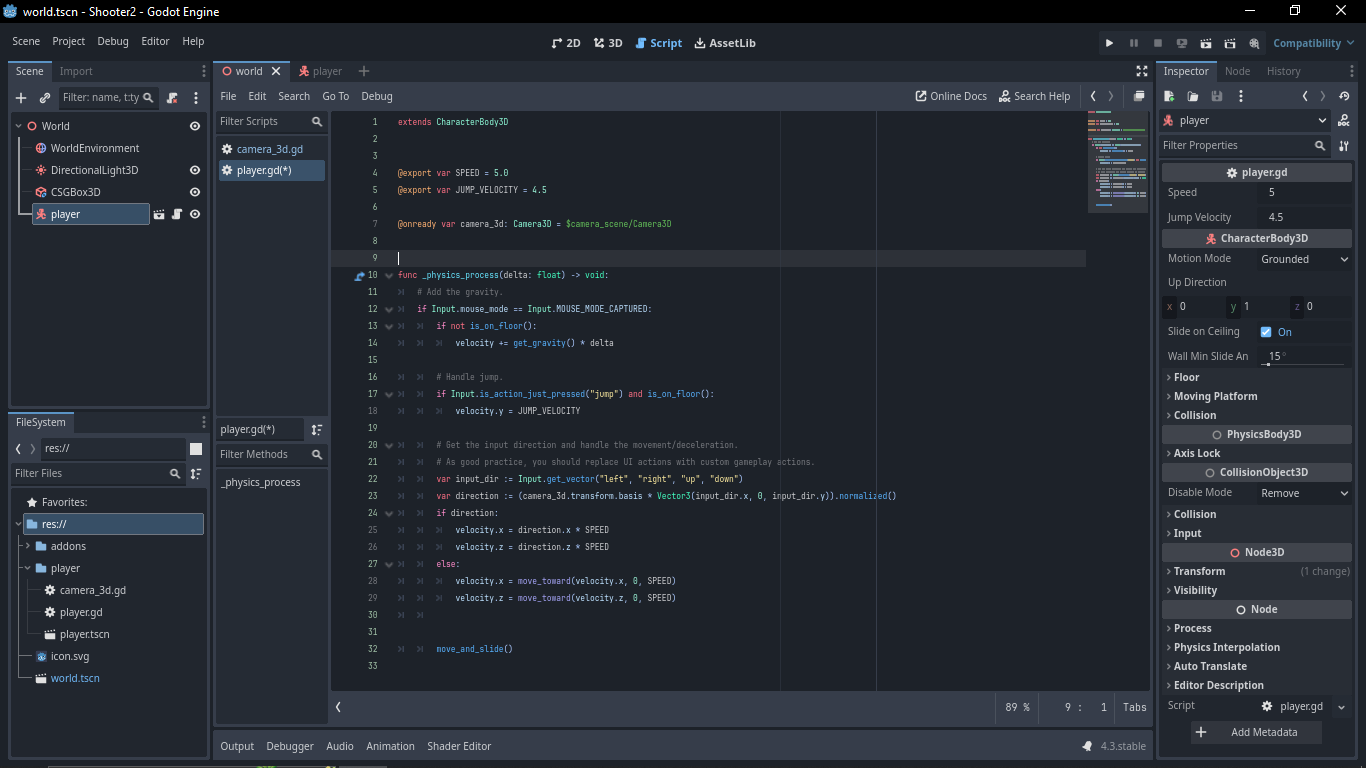Toggle player node visibility eye
This screenshot has height=768, width=1366.
[195, 214]
